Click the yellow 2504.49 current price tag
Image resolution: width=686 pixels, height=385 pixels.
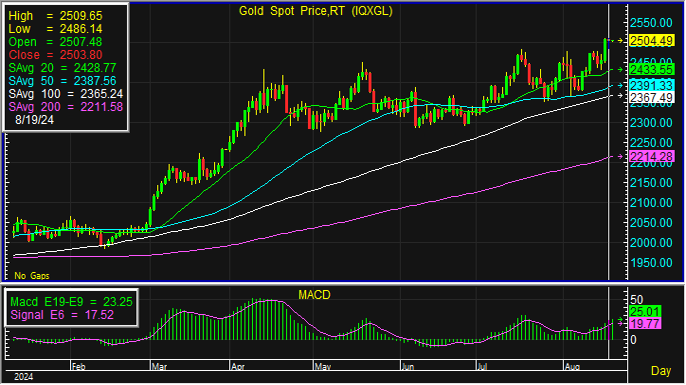pos(651,41)
